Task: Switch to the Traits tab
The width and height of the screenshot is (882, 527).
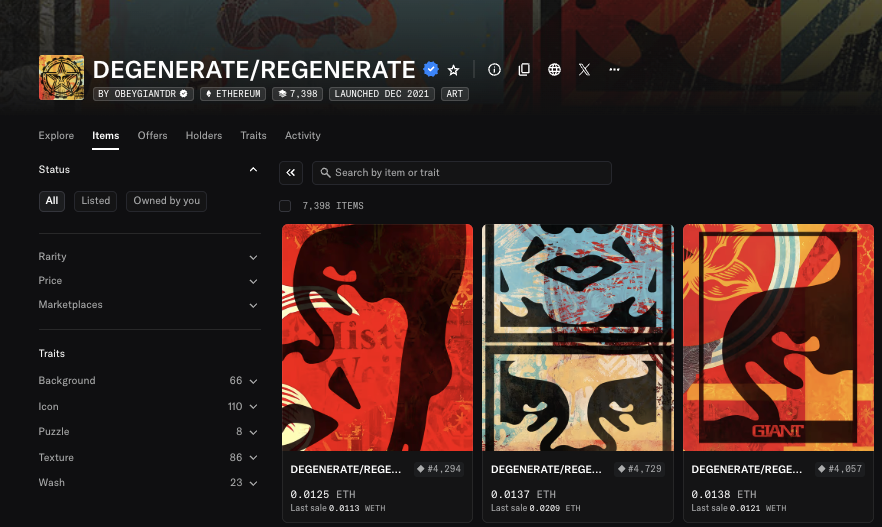Action: coord(253,136)
